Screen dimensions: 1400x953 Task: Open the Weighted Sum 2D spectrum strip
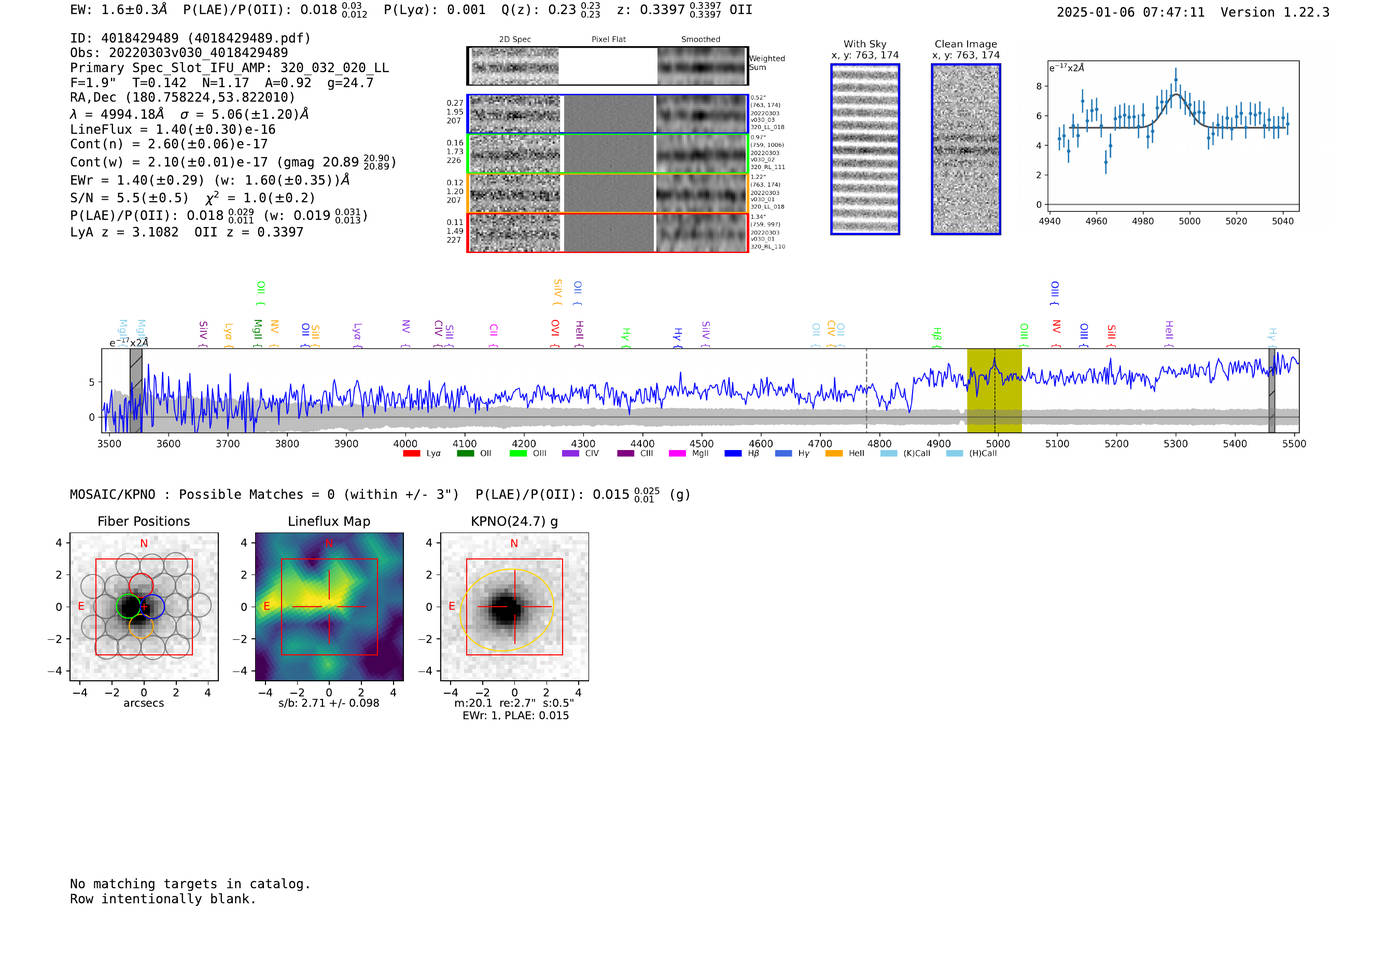[607, 66]
